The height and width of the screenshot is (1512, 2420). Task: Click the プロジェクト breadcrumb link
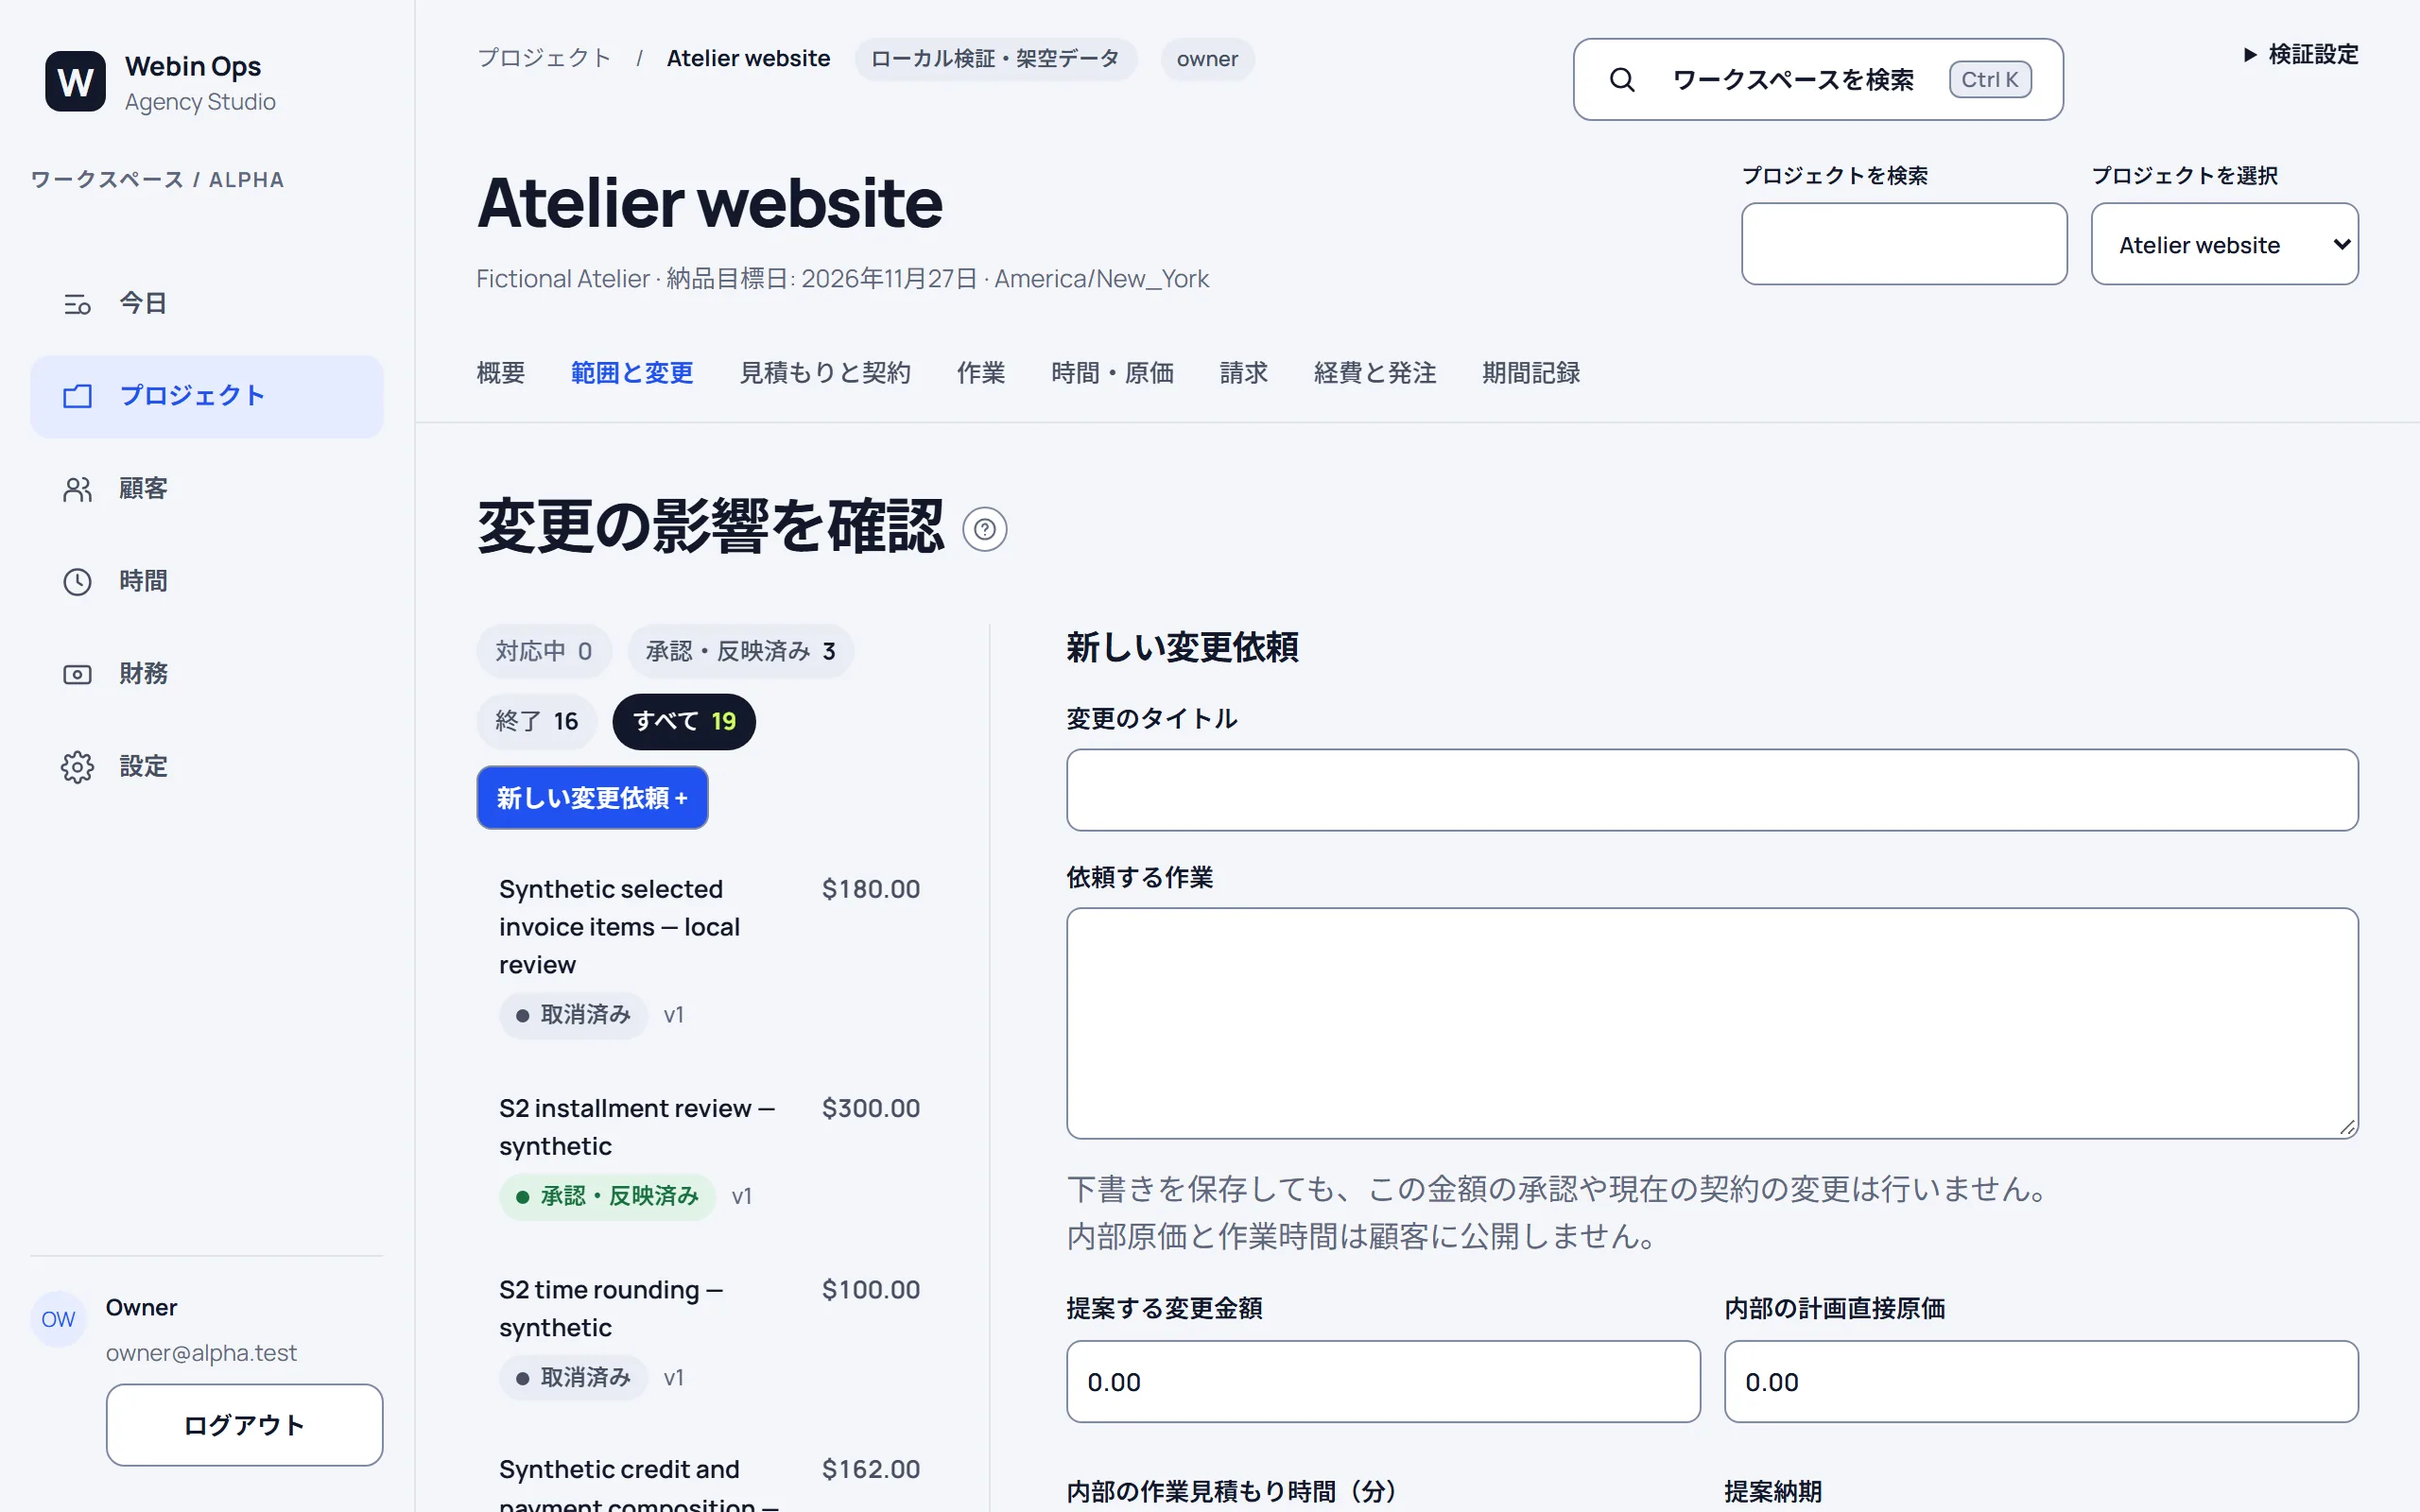[544, 58]
